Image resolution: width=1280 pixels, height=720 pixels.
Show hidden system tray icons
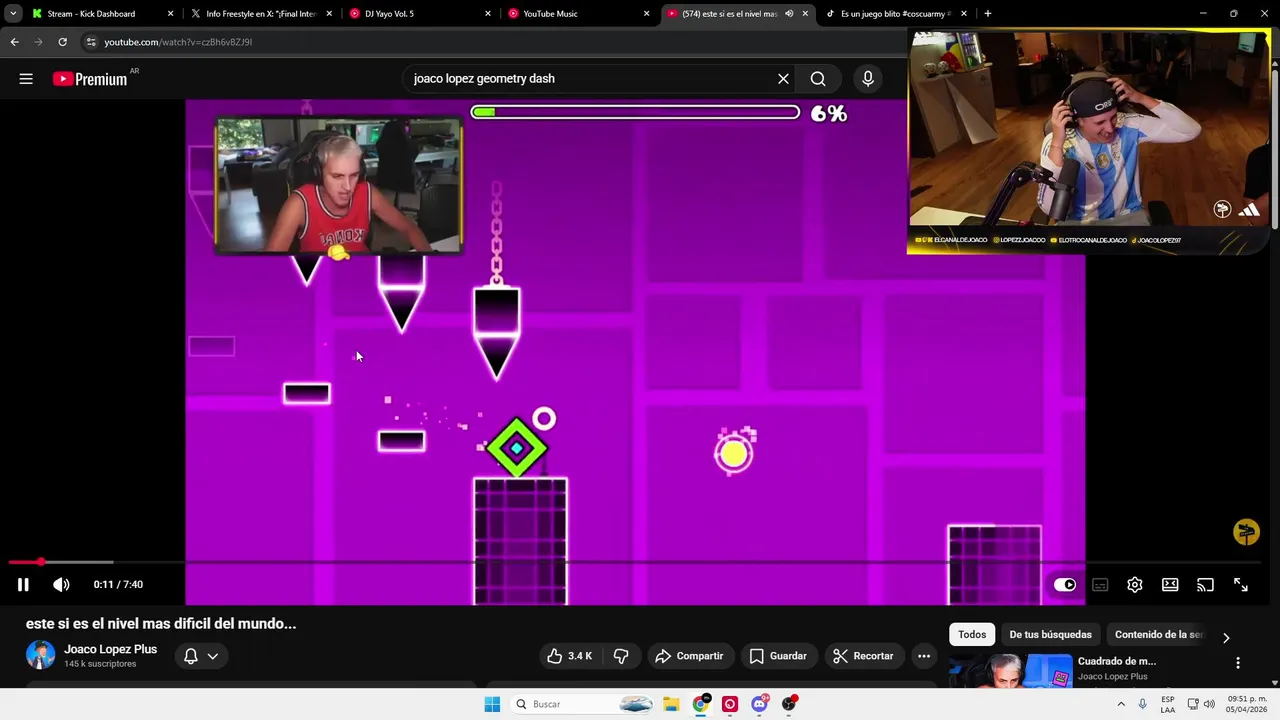[x=1121, y=704]
